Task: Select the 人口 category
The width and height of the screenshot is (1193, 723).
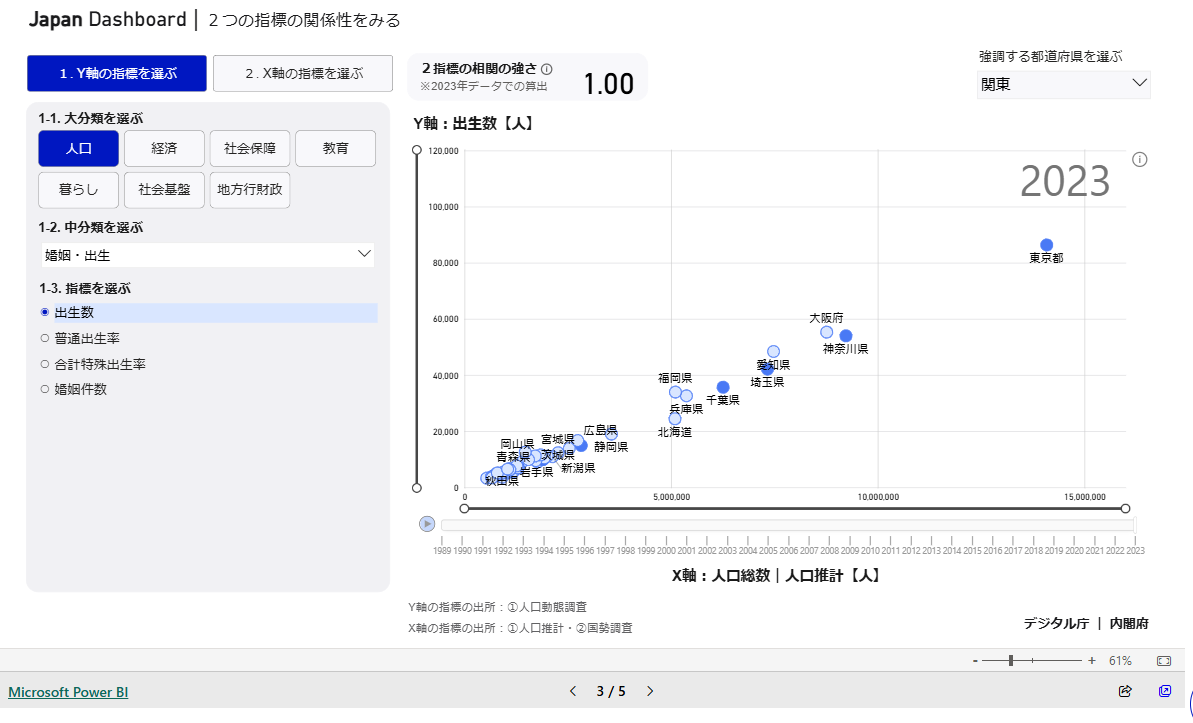Action: (78, 148)
